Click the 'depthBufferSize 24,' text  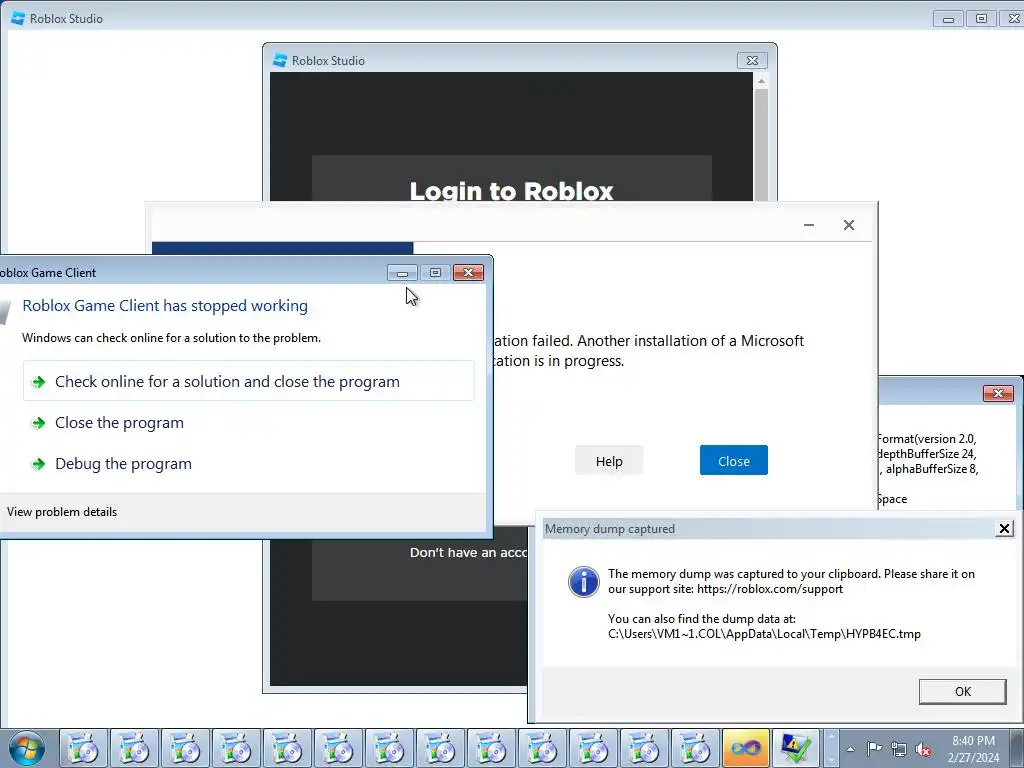(927, 454)
